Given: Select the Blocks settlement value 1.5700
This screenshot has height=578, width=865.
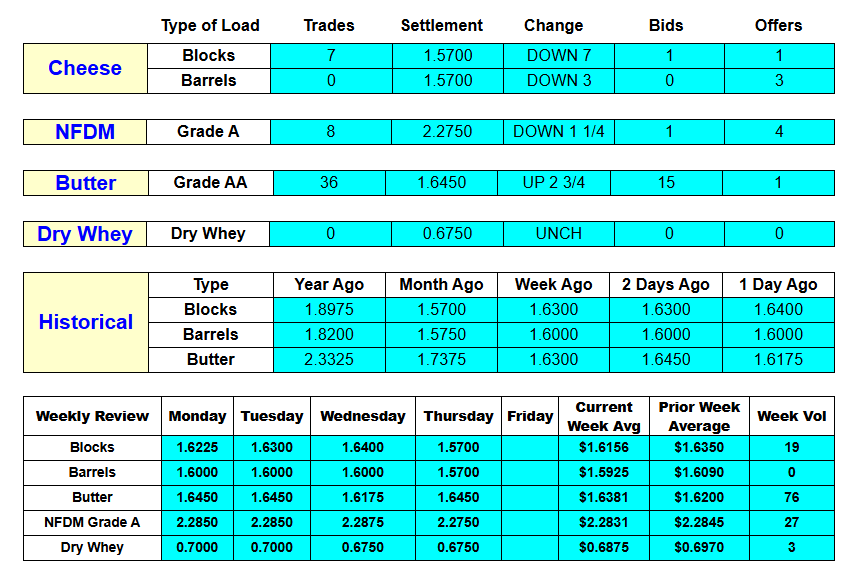Looking at the screenshot, I should point(447,56).
